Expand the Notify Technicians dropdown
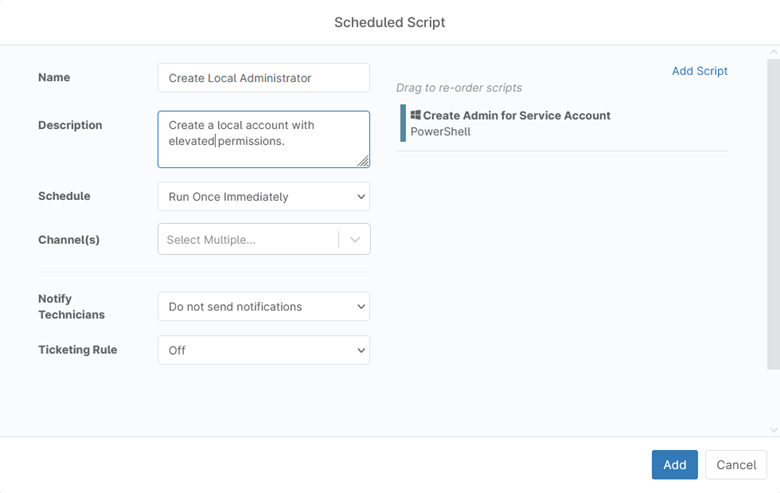780x493 pixels. [263, 307]
